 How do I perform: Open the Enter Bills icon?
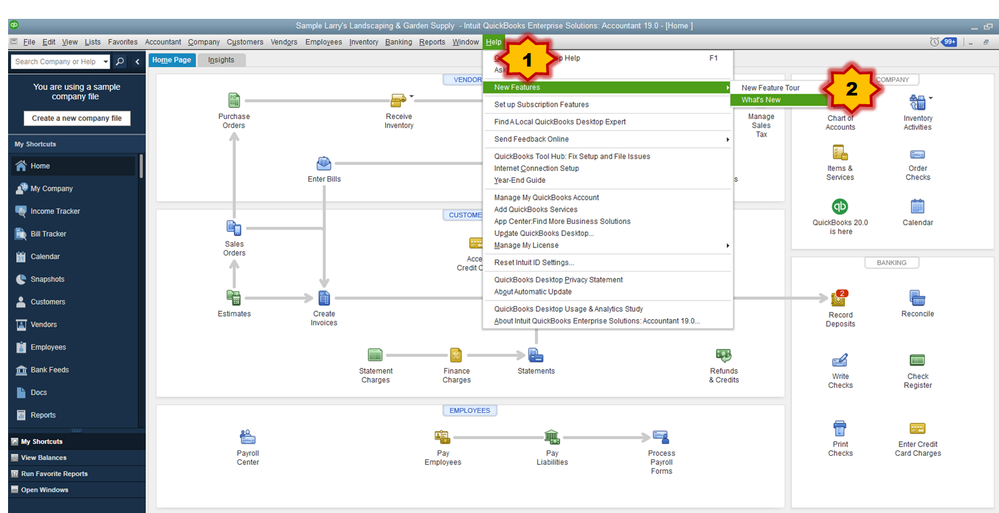click(324, 164)
